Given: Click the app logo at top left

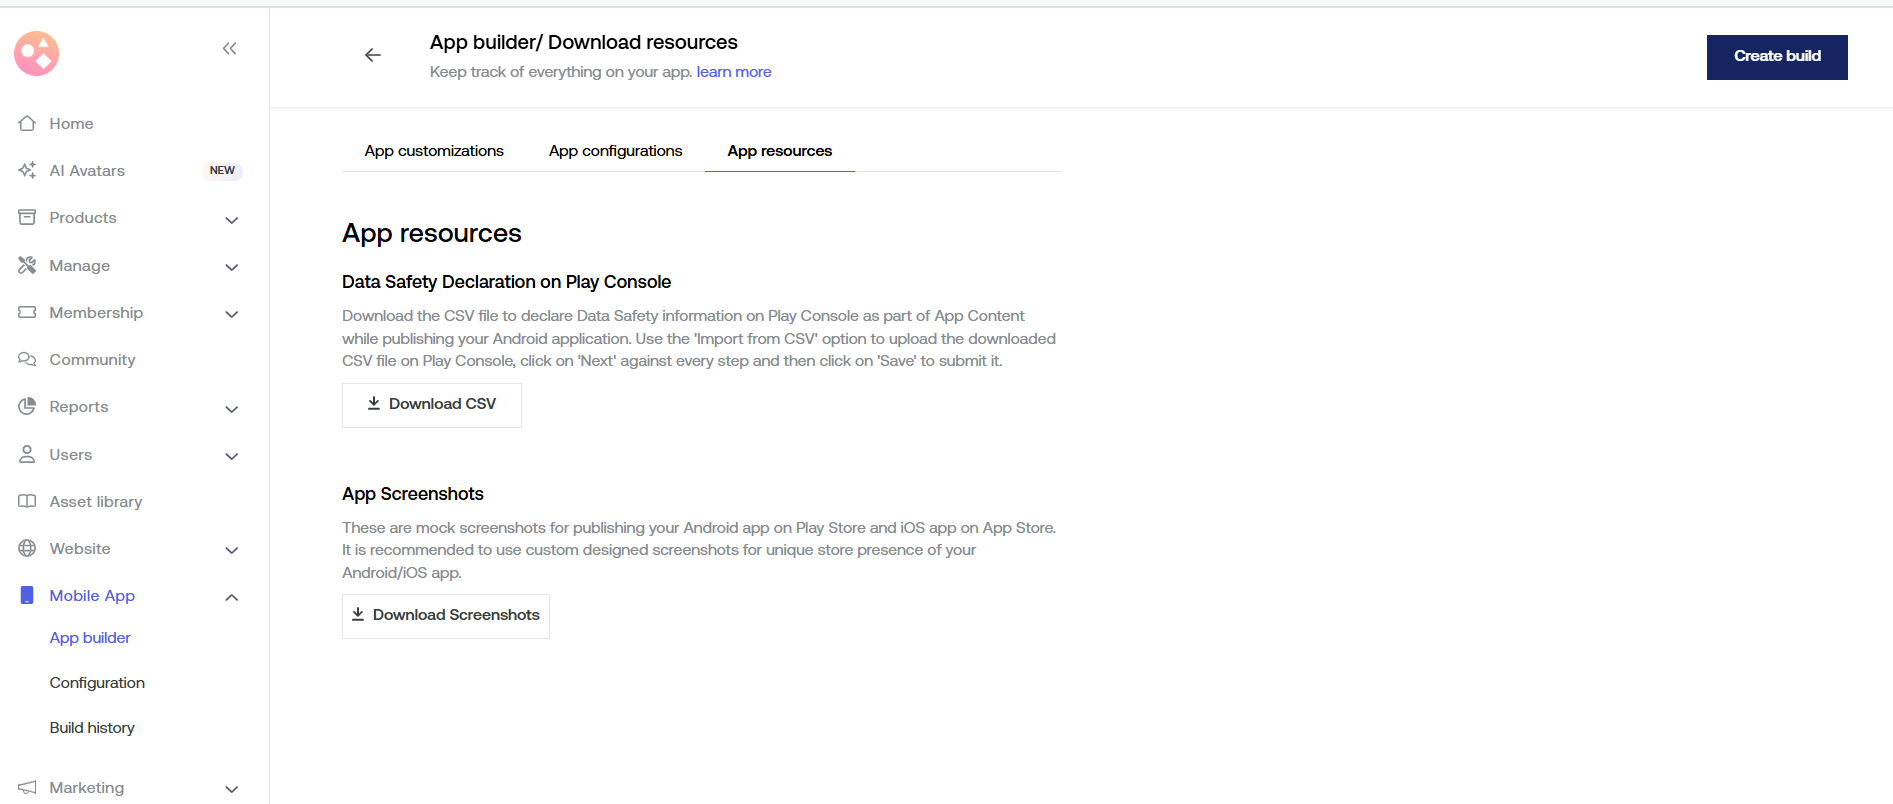Looking at the screenshot, I should pyautogui.click(x=37, y=53).
